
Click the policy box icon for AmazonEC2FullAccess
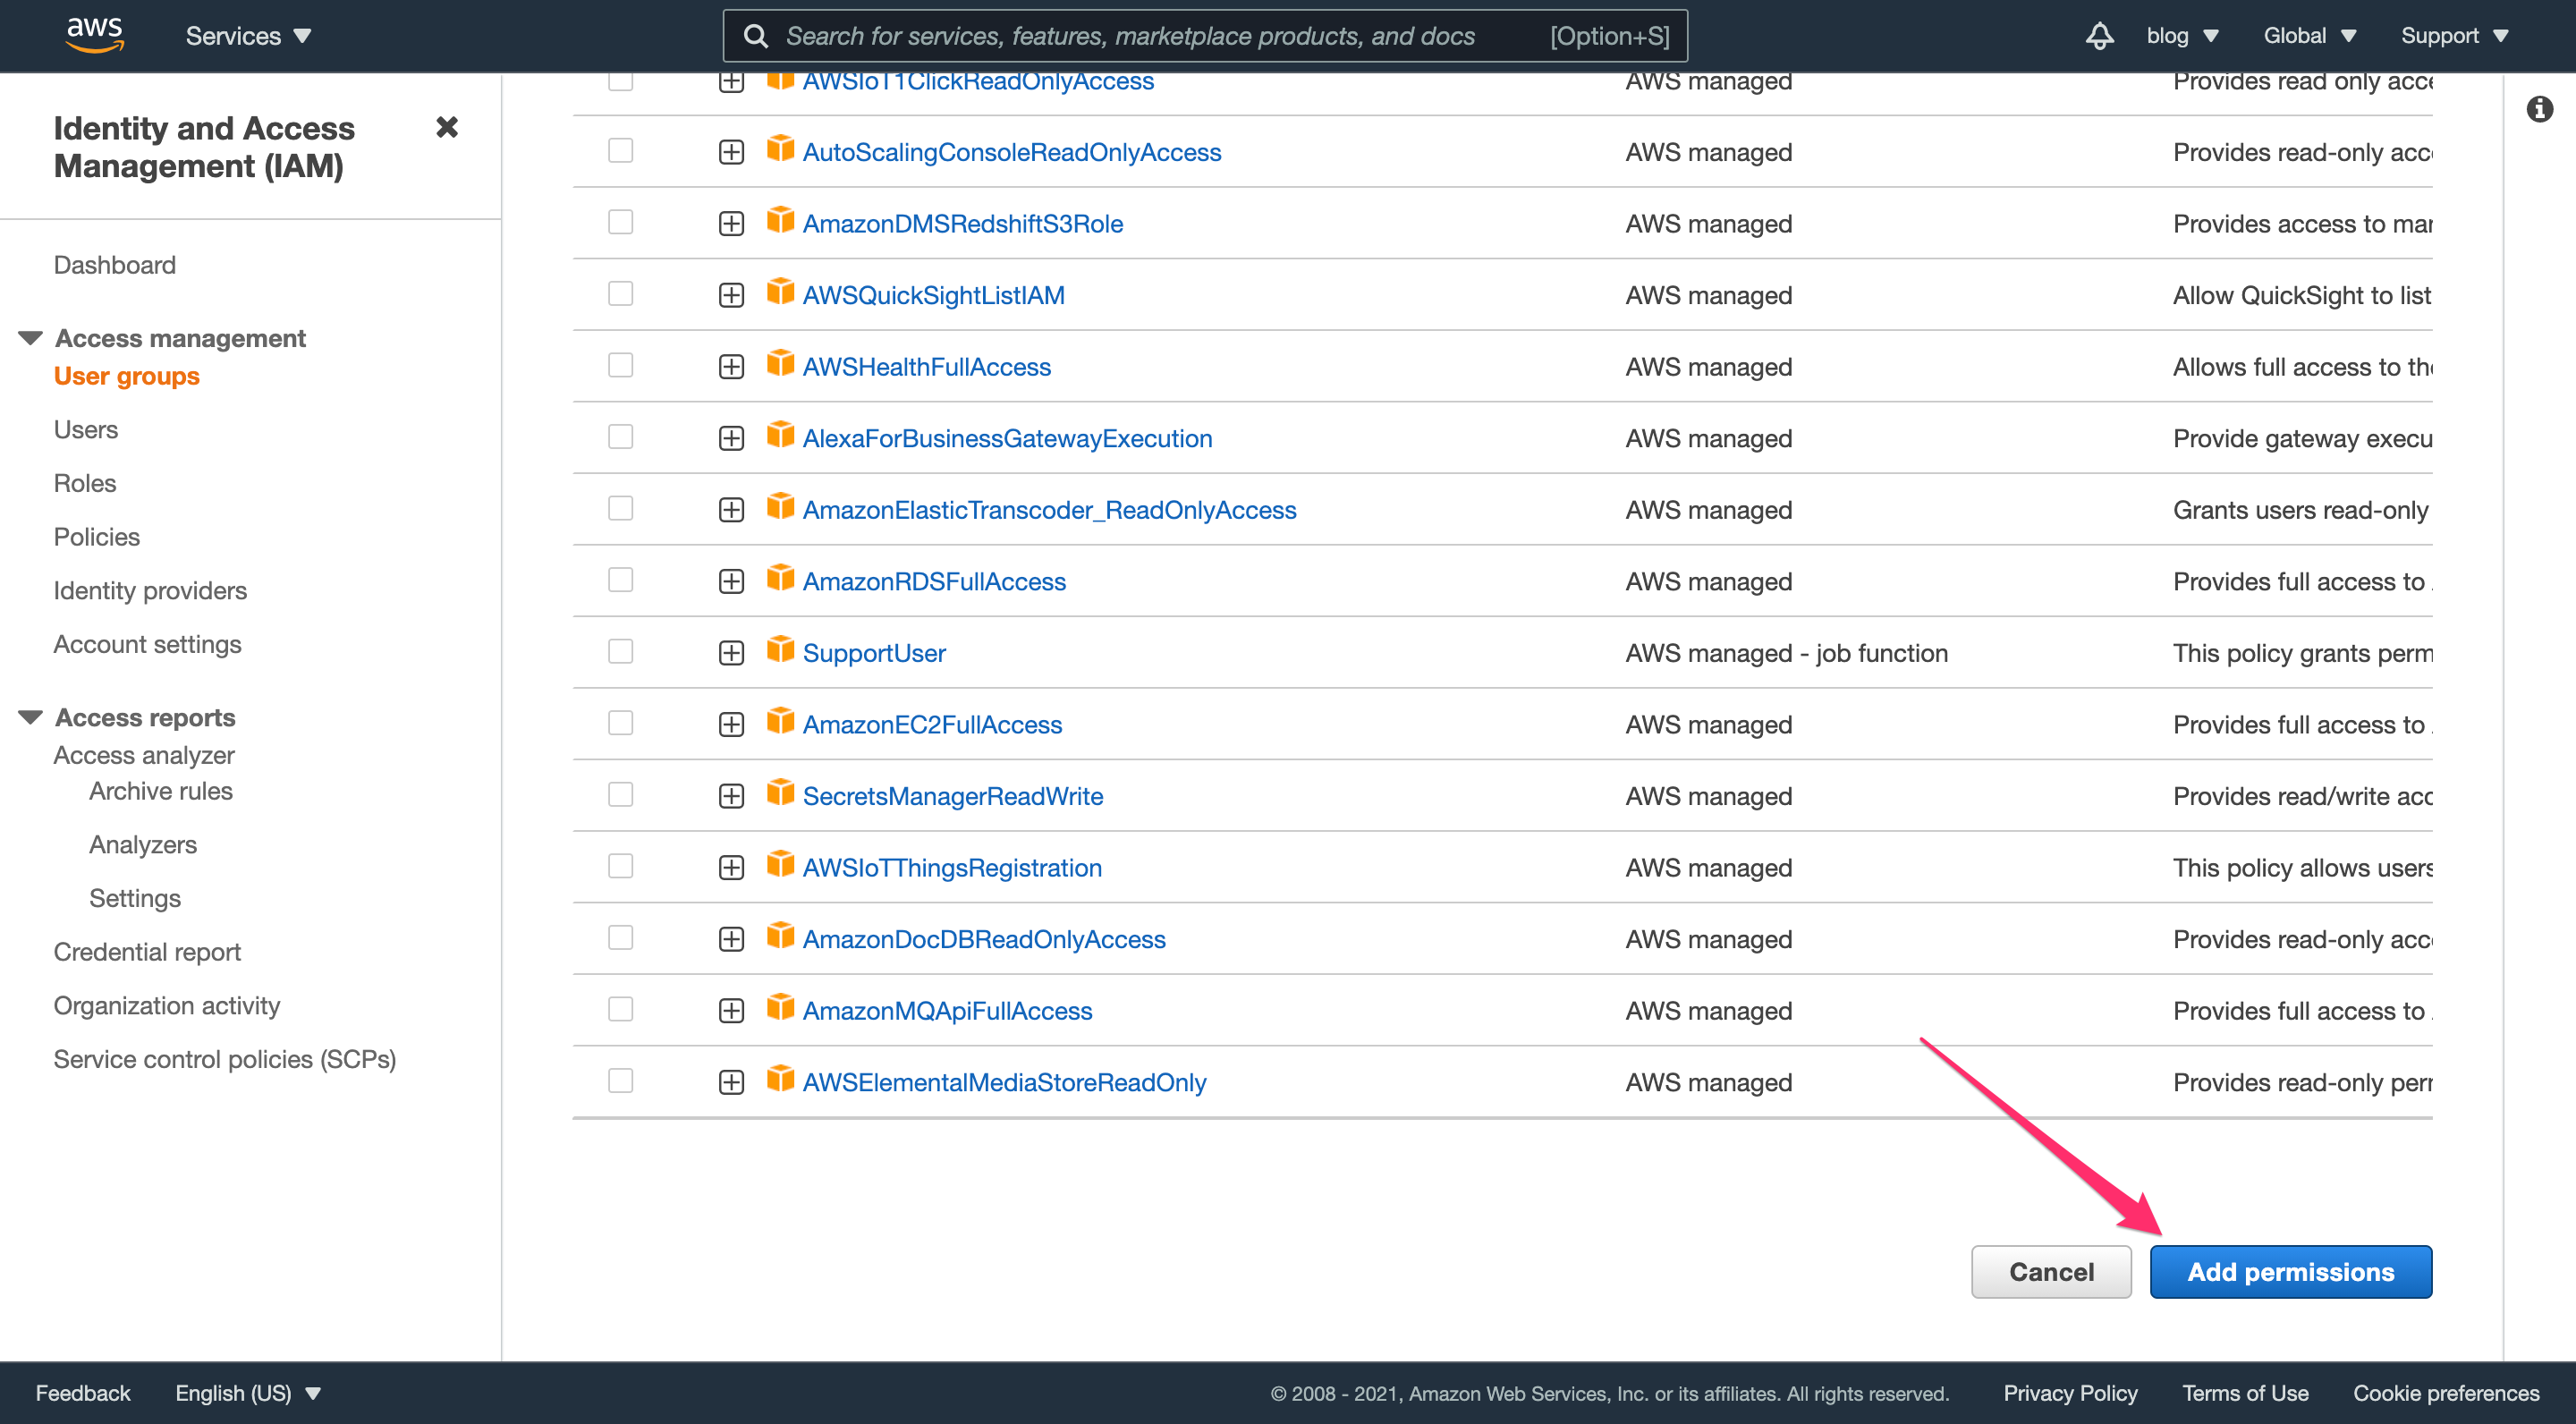780,722
